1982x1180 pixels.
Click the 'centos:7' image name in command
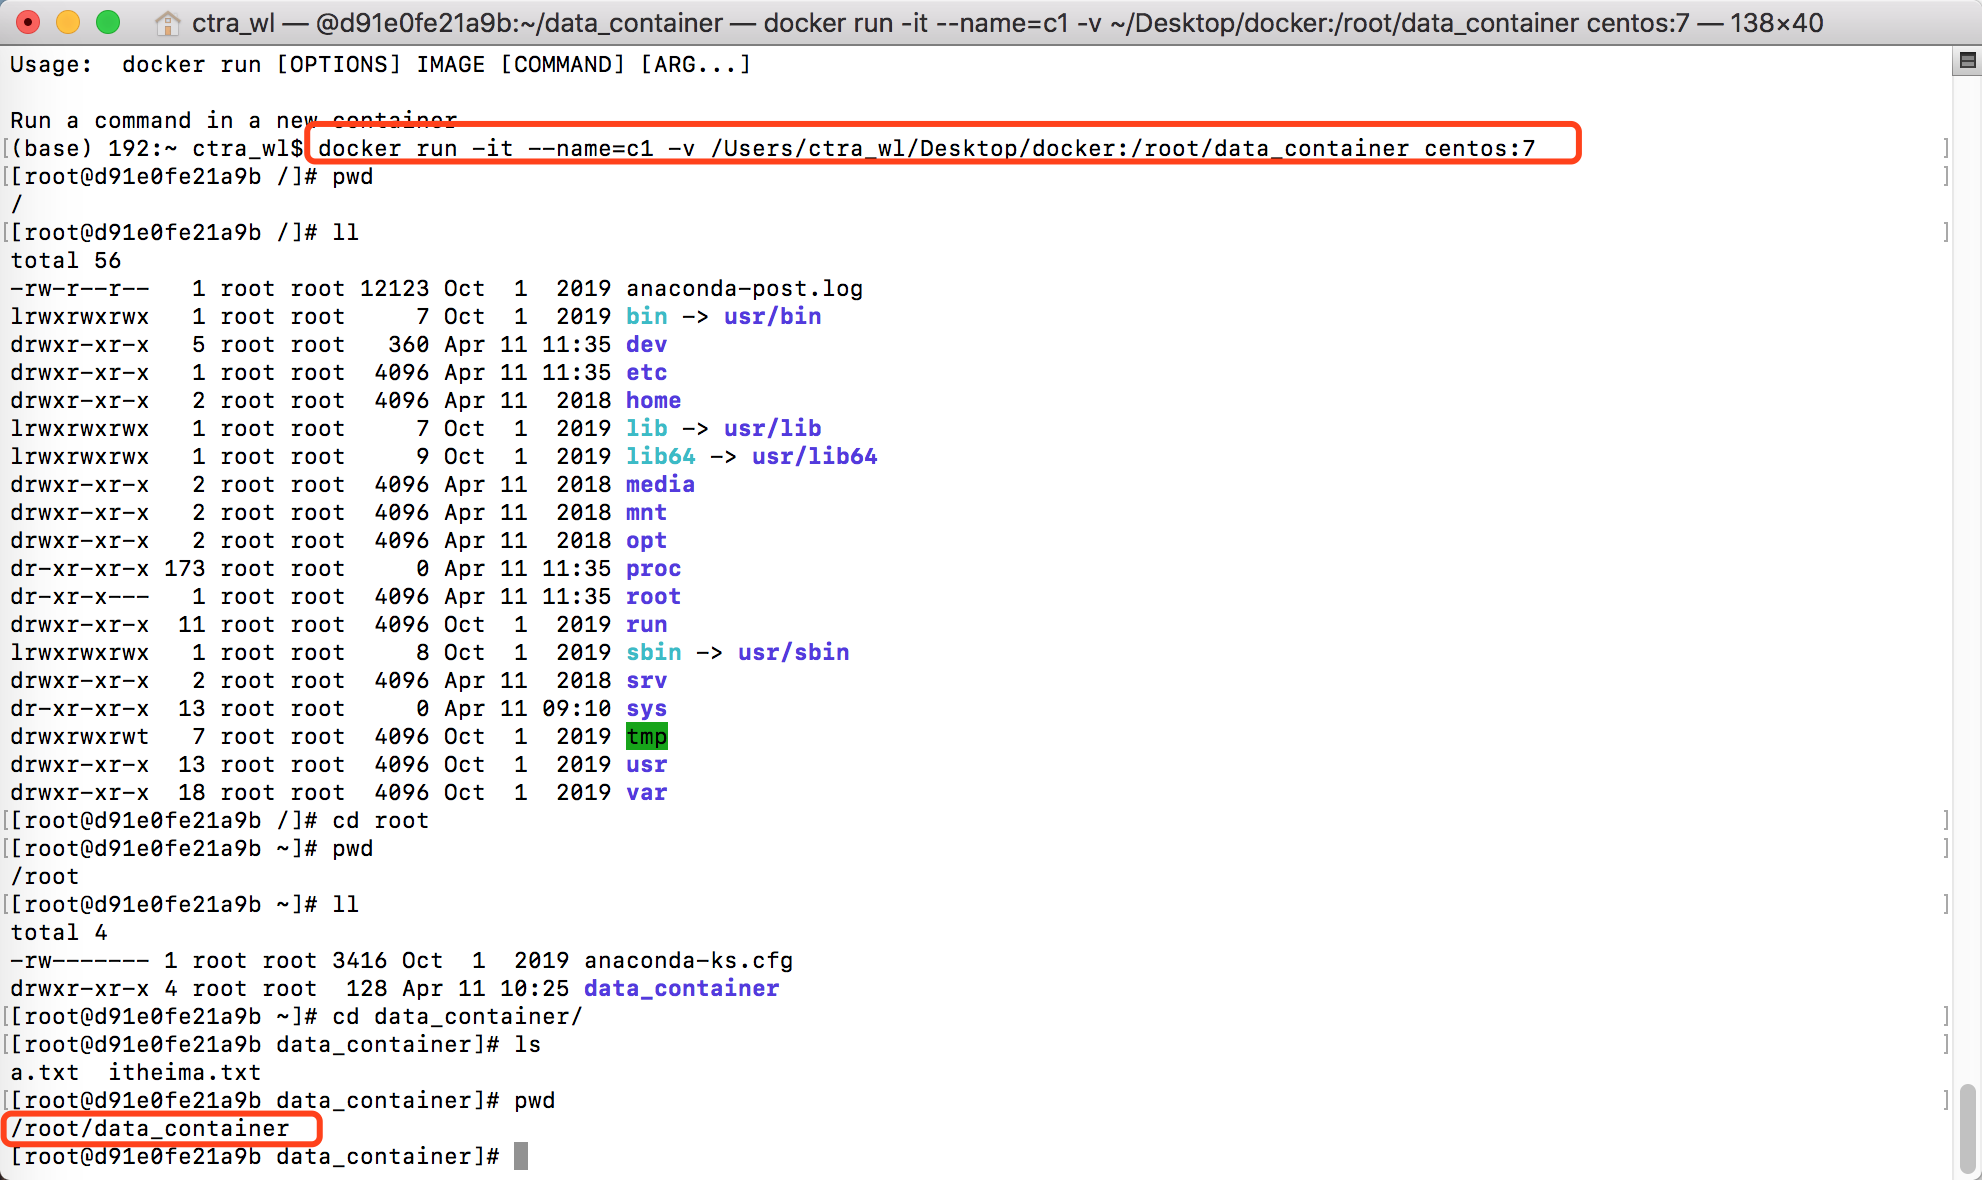1480,149
